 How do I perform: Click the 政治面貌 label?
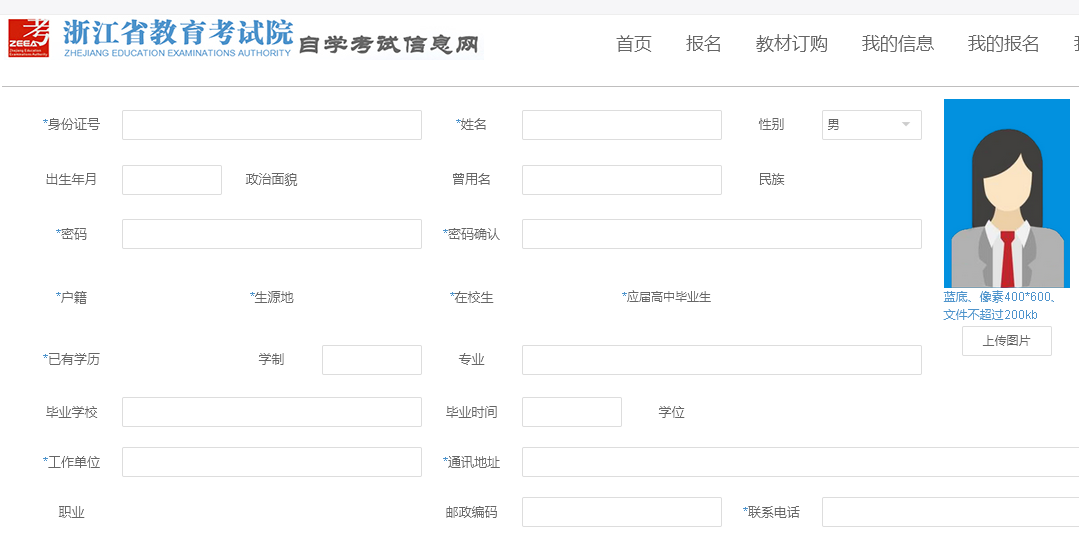click(272, 180)
